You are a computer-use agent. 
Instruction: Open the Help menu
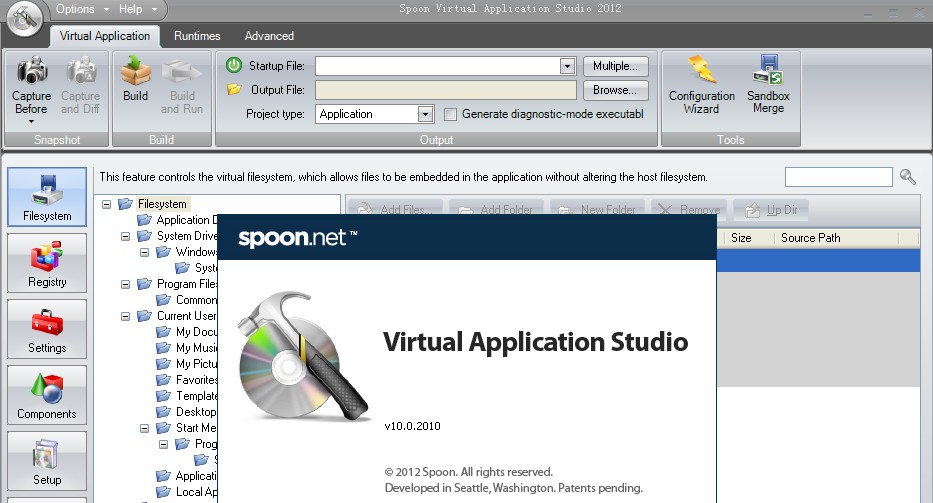tap(137, 9)
